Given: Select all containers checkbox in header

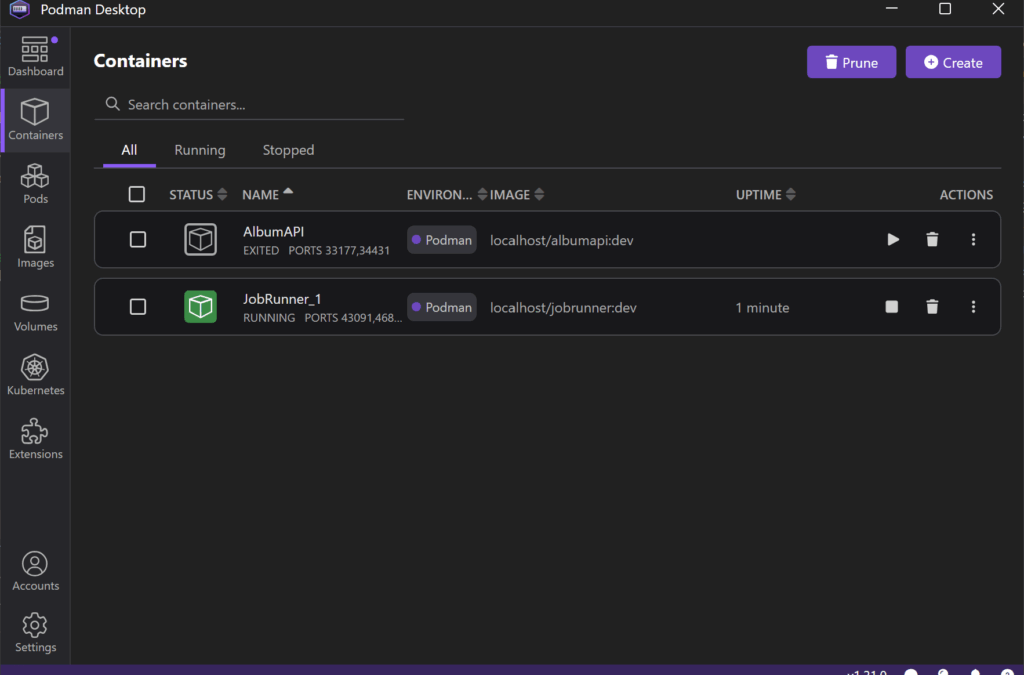Looking at the screenshot, I should tap(137, 195).
